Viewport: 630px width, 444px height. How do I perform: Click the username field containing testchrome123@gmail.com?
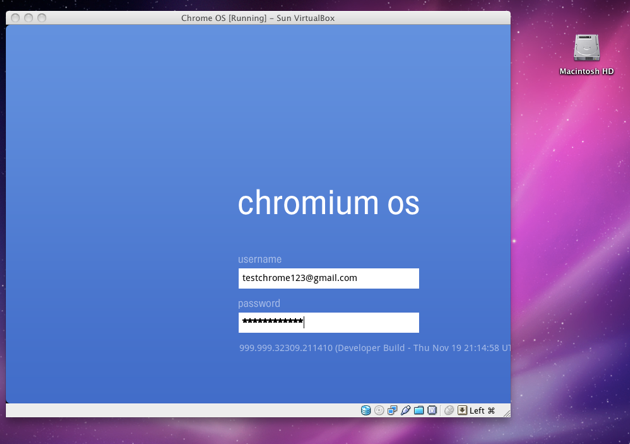pos(329,278)
